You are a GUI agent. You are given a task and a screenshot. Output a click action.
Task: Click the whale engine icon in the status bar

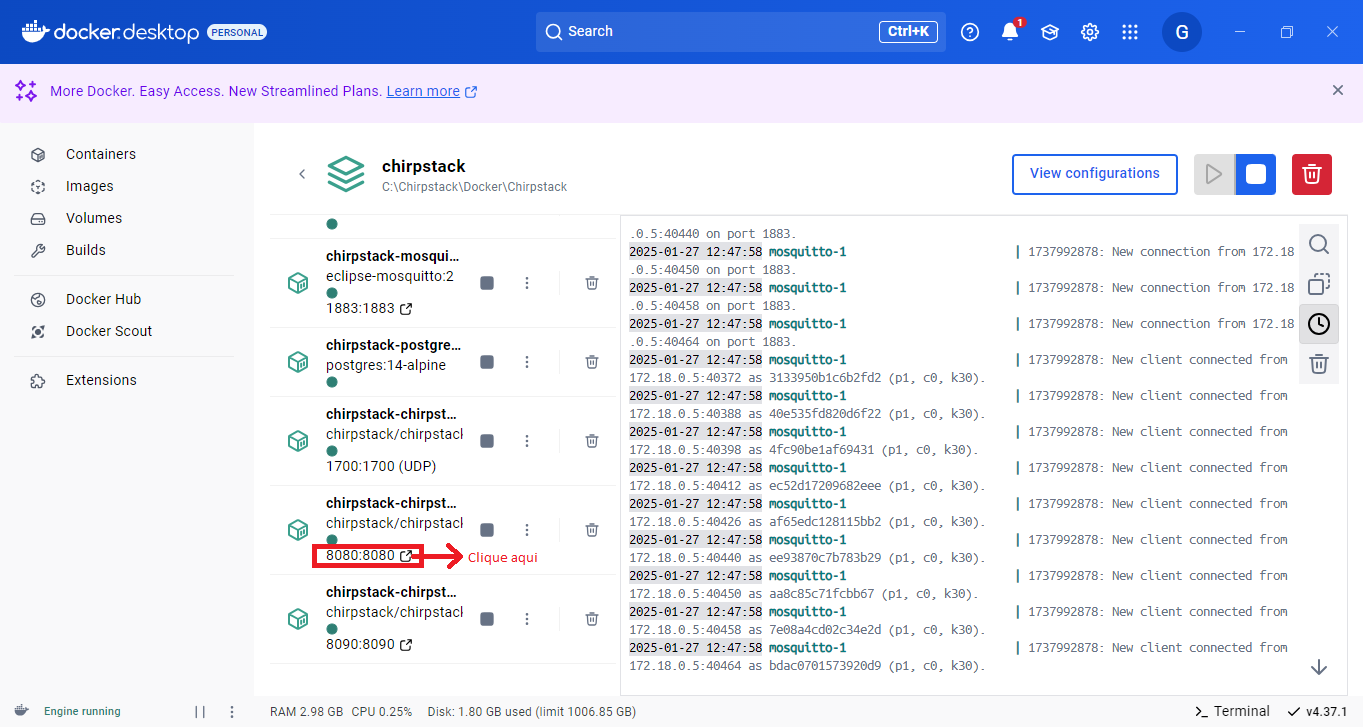click(x=21, y=712)
